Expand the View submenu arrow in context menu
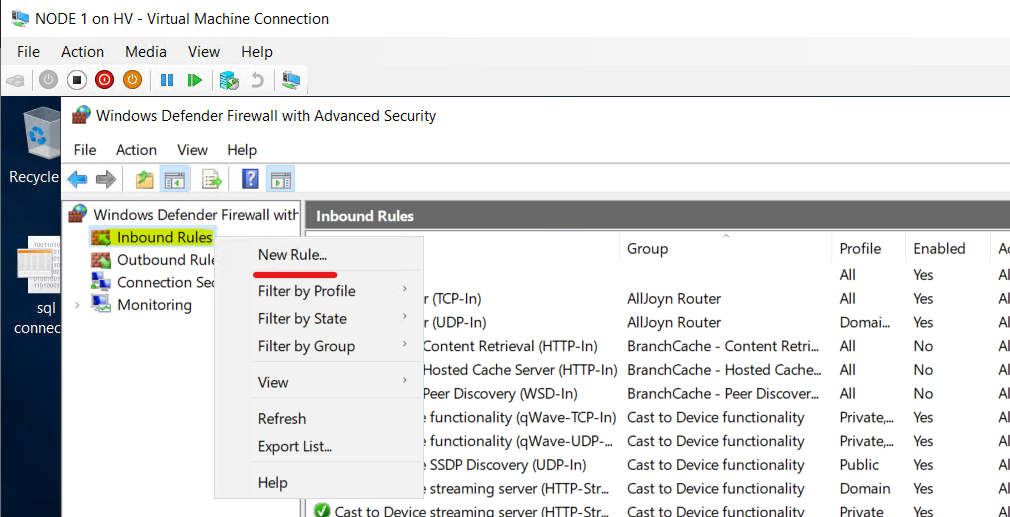This screenshot has width=1010, height=517. 405,380
